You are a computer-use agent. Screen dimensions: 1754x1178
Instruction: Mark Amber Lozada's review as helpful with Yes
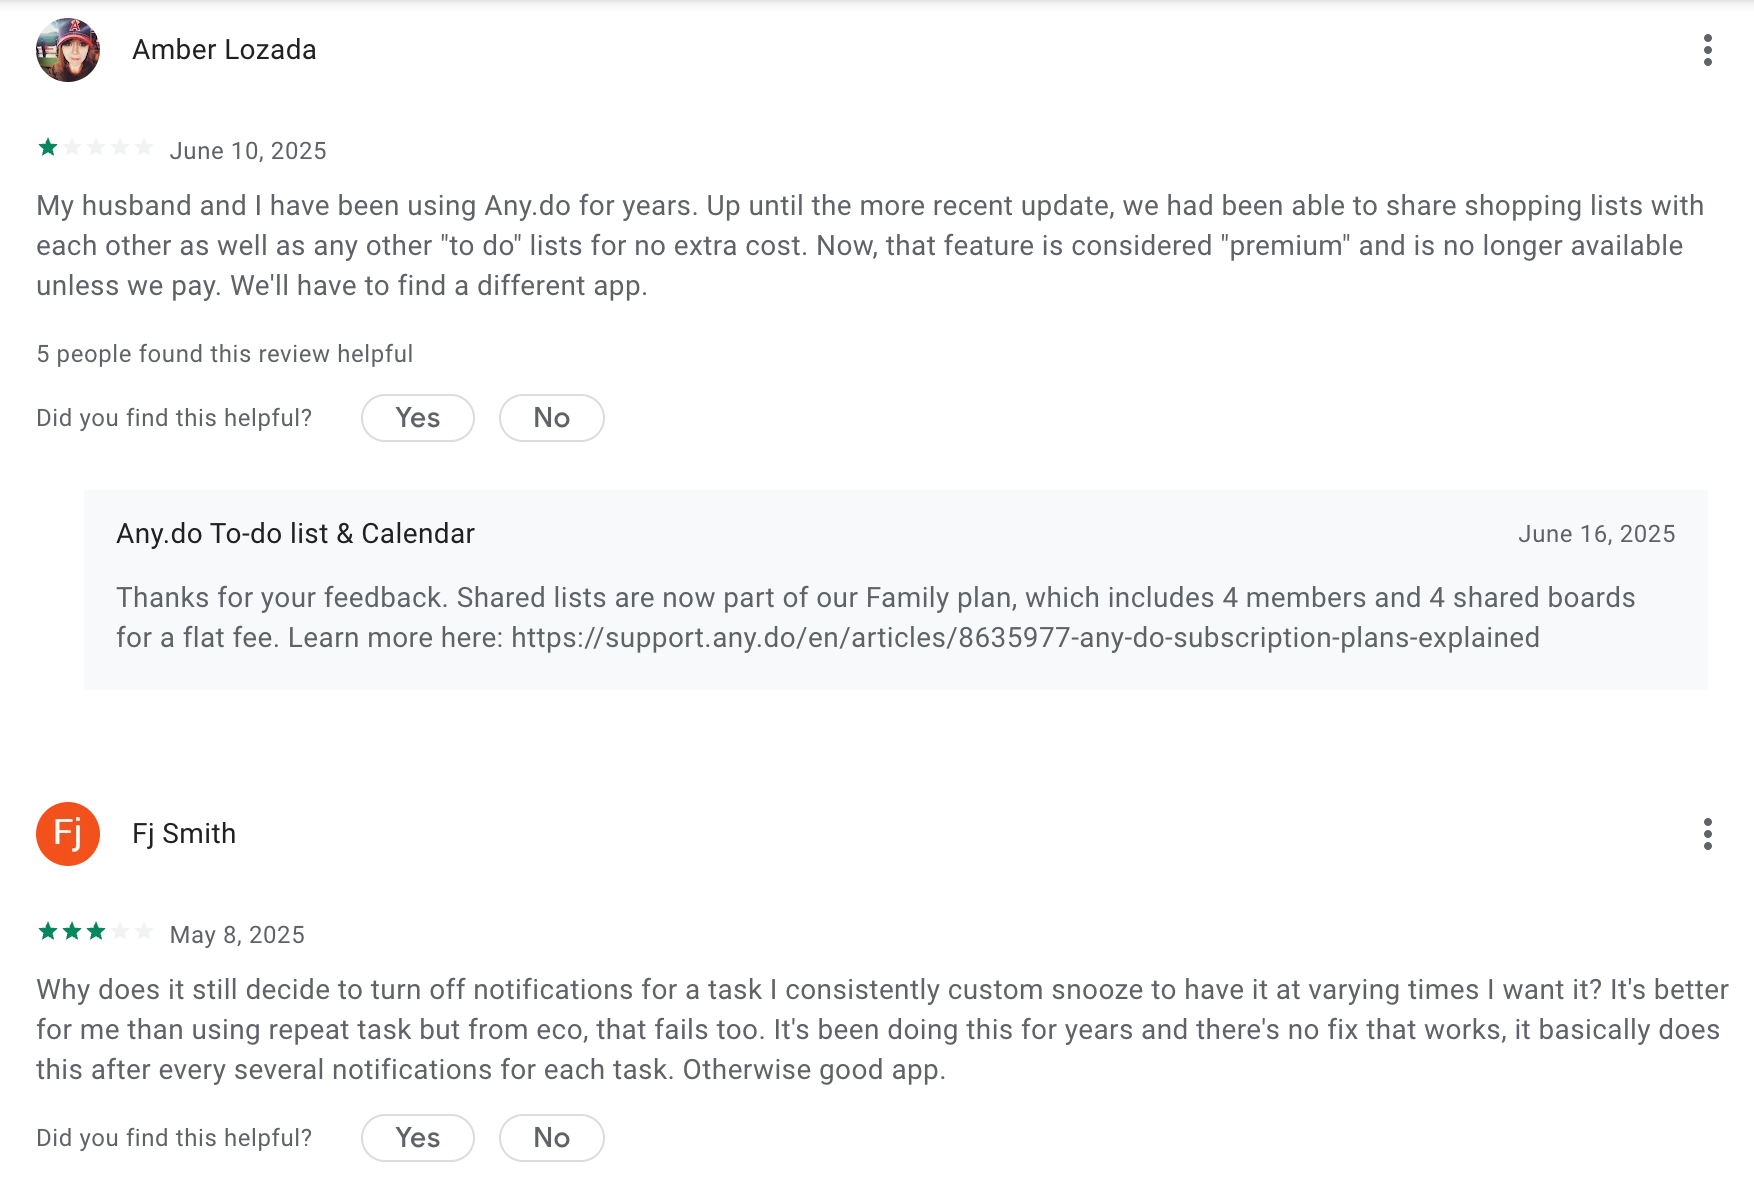418,418
